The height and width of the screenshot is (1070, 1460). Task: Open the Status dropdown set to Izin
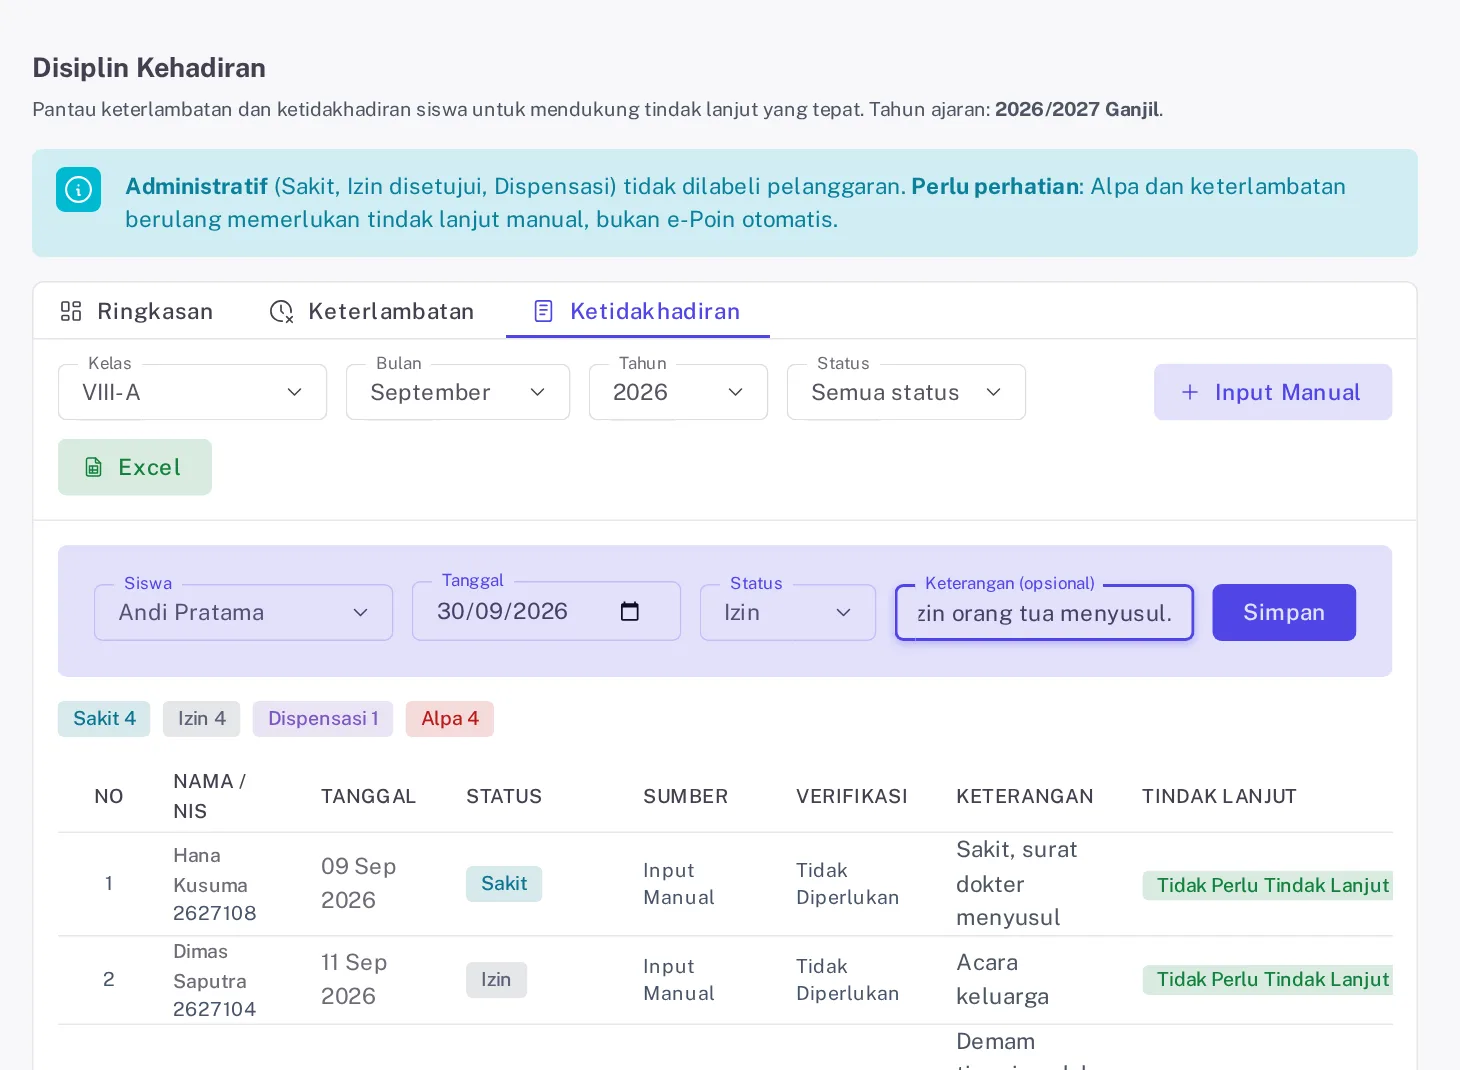pyautogui.click(x=788, y=612)
